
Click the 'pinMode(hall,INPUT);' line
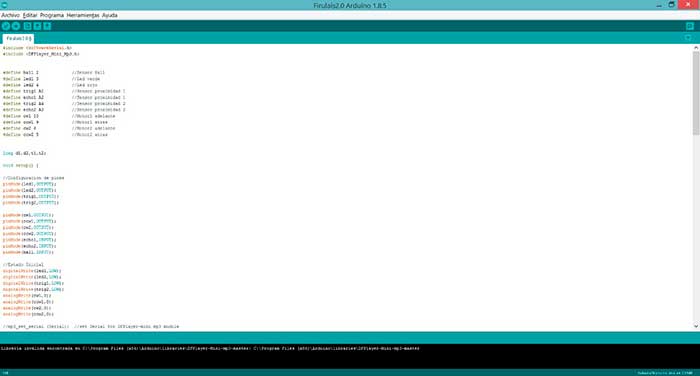click(28, 252)
